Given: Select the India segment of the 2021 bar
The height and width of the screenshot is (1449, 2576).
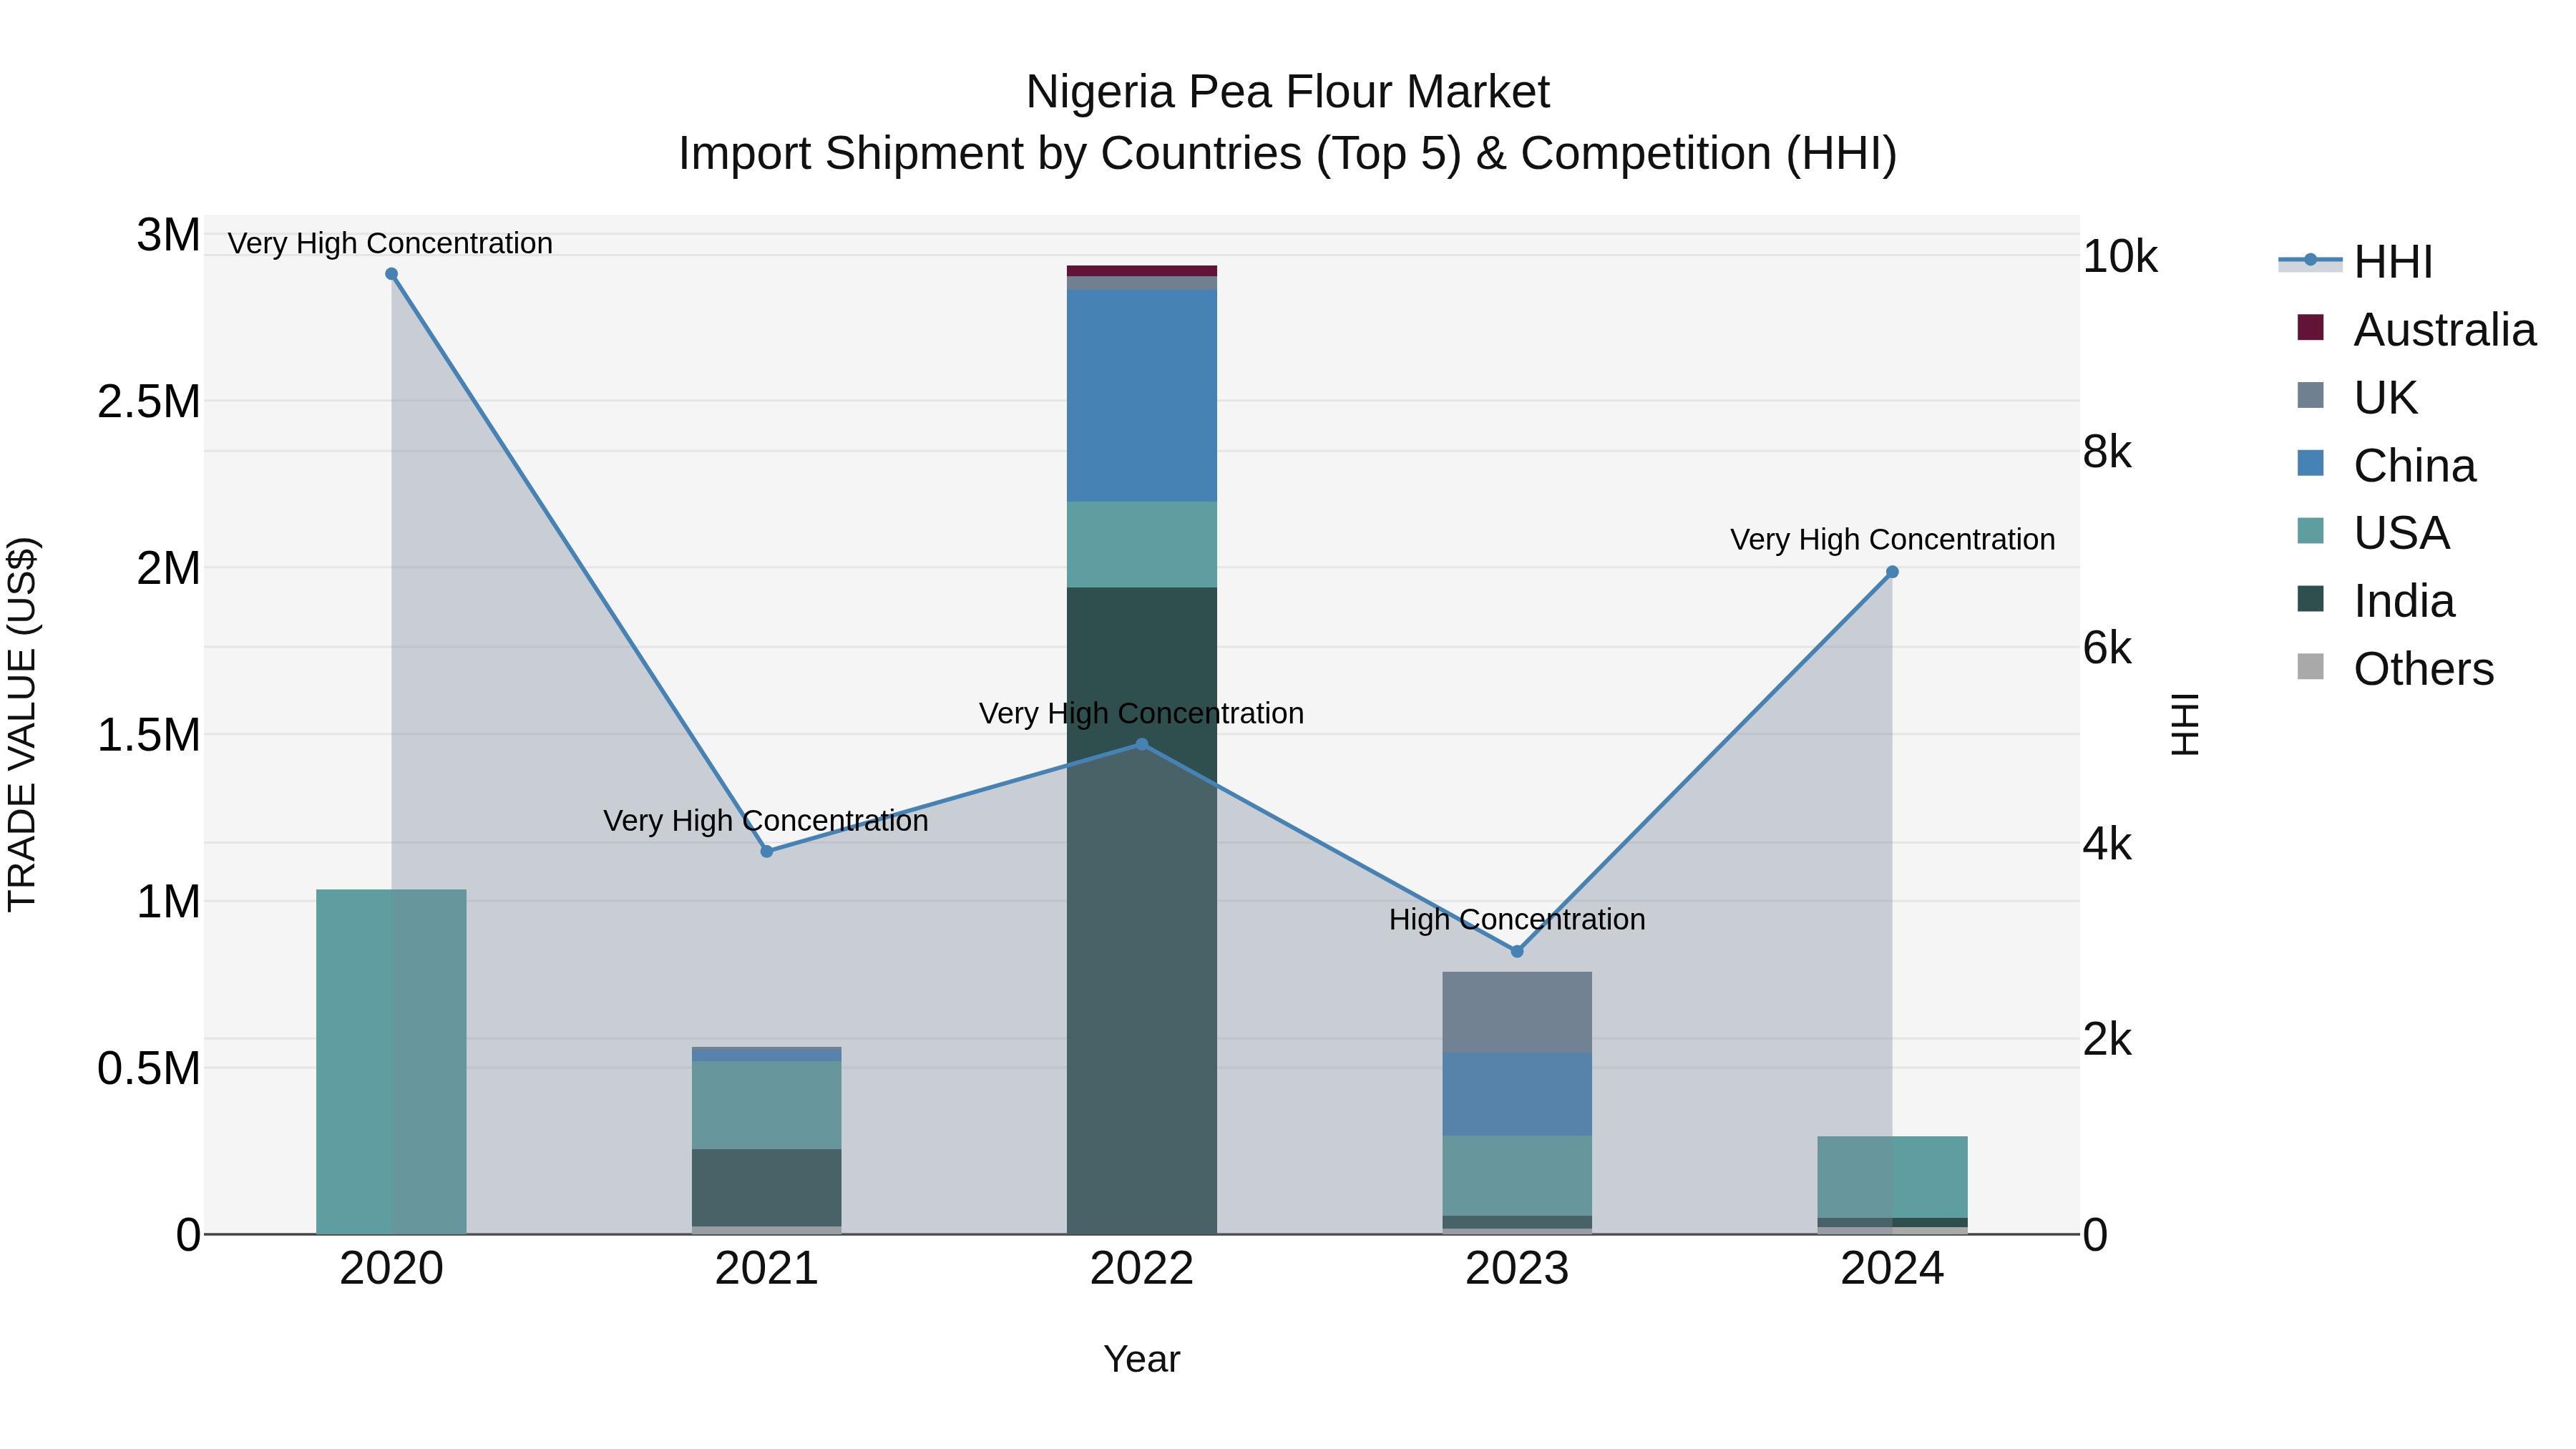Looking at the screenshot, I should [767, 1188].
